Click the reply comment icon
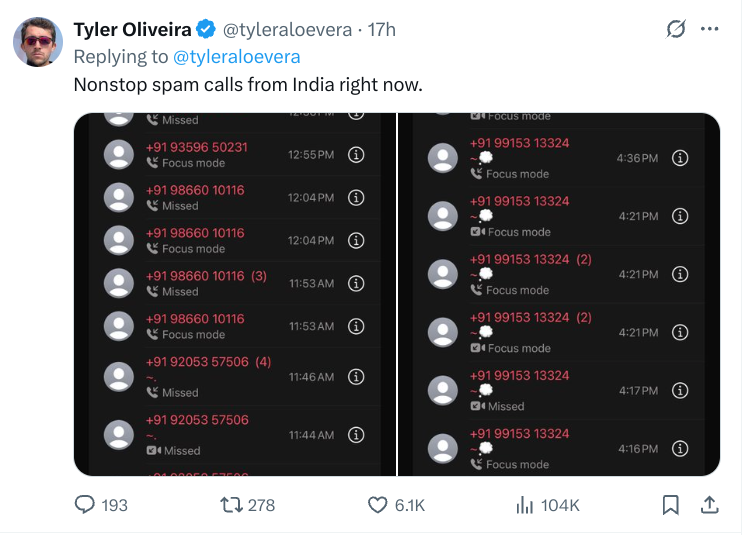Screen dimensions: 754x535 pyautogui.click(x=86, y=505)
